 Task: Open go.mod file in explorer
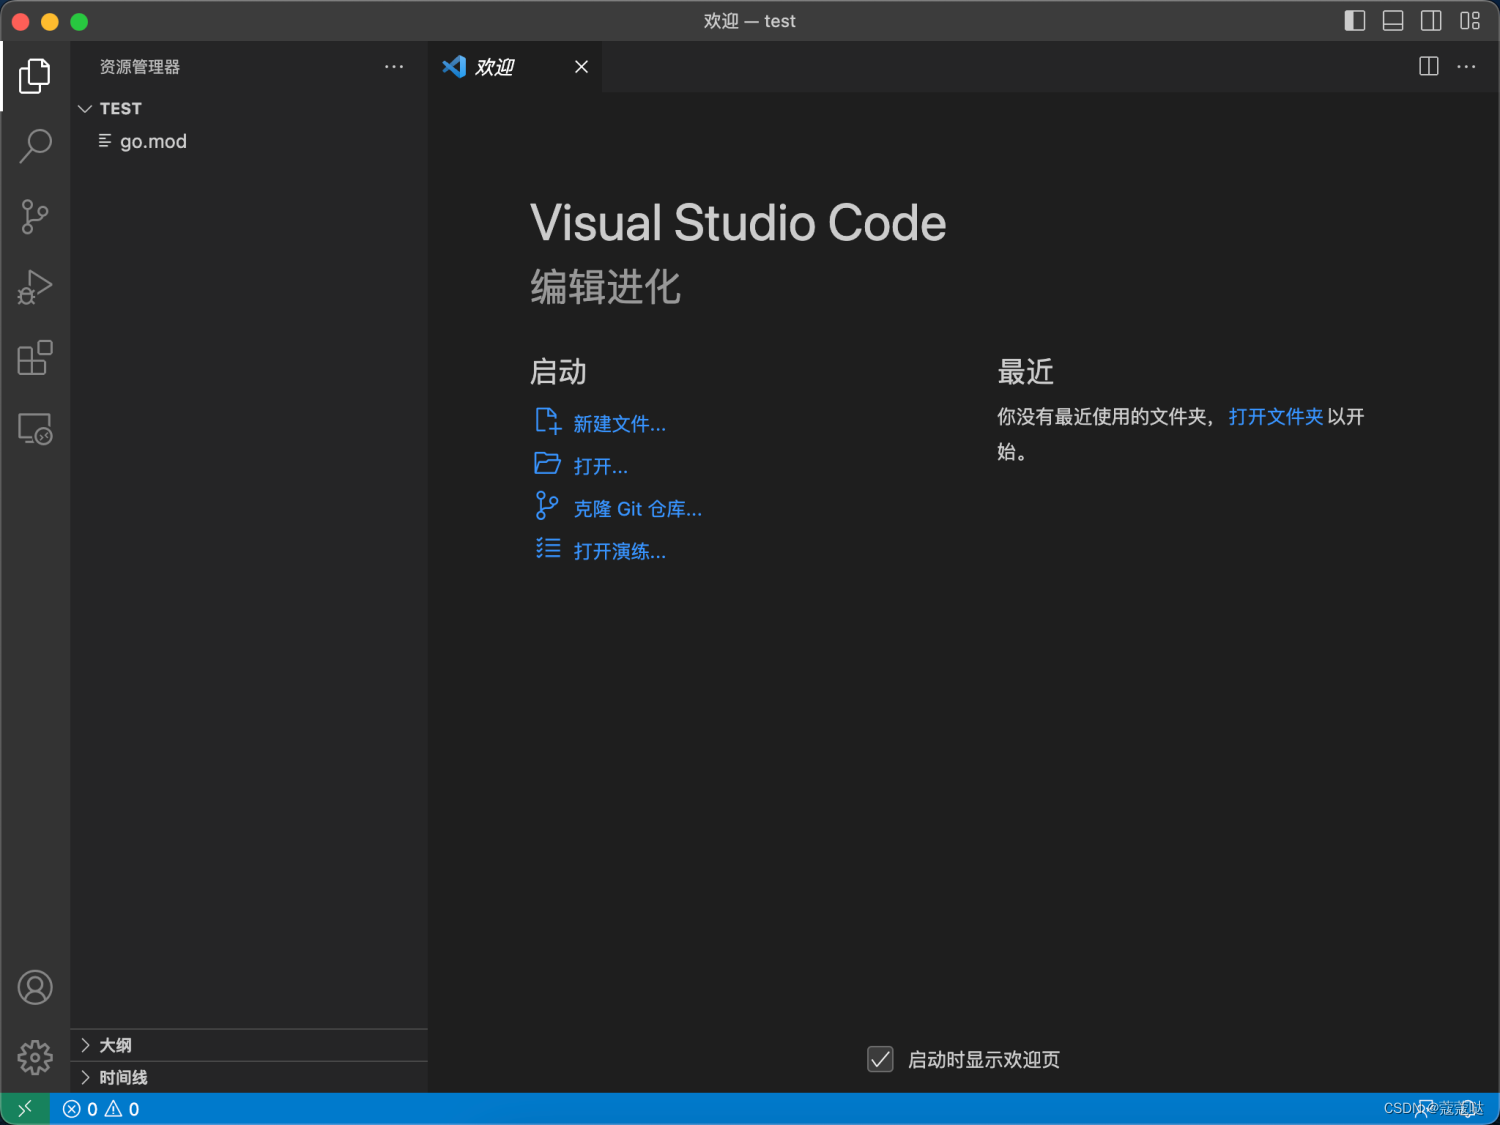click(x=249, y=141)
